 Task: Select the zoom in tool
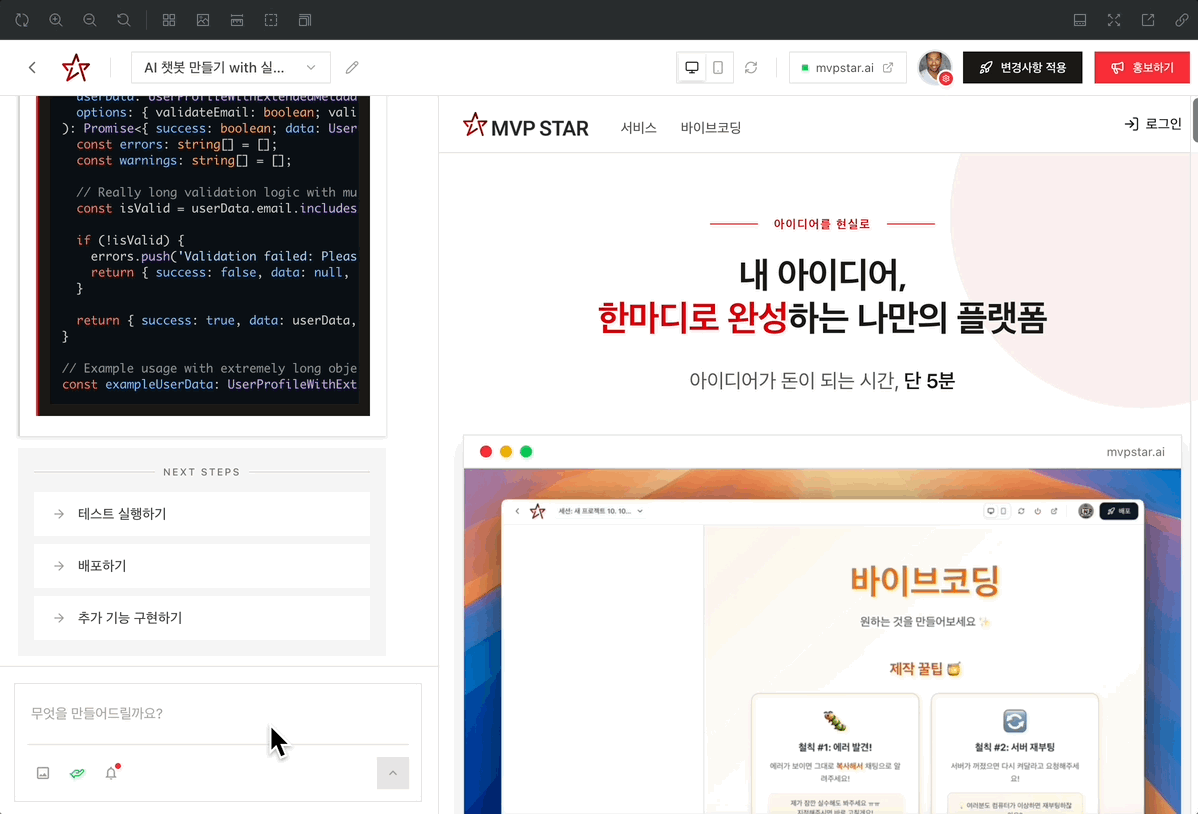(56, 19)
